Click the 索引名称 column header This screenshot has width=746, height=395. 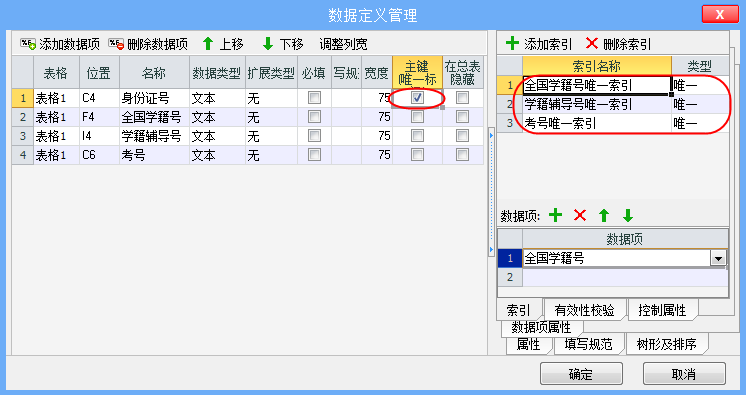pyautogui.click(x=597, y=66)
